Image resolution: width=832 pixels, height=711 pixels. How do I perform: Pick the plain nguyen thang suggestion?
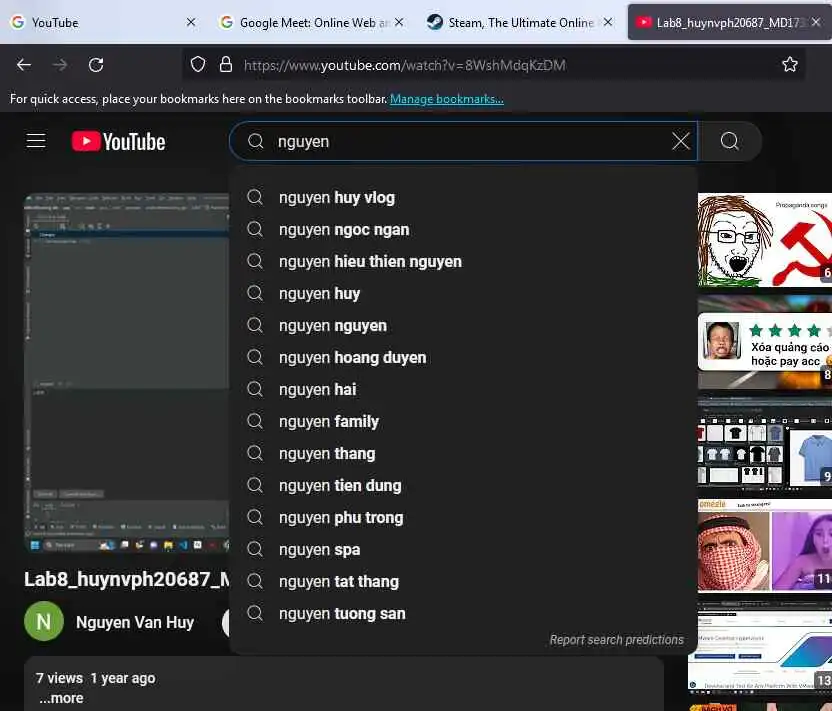click(x=464, y=454)
